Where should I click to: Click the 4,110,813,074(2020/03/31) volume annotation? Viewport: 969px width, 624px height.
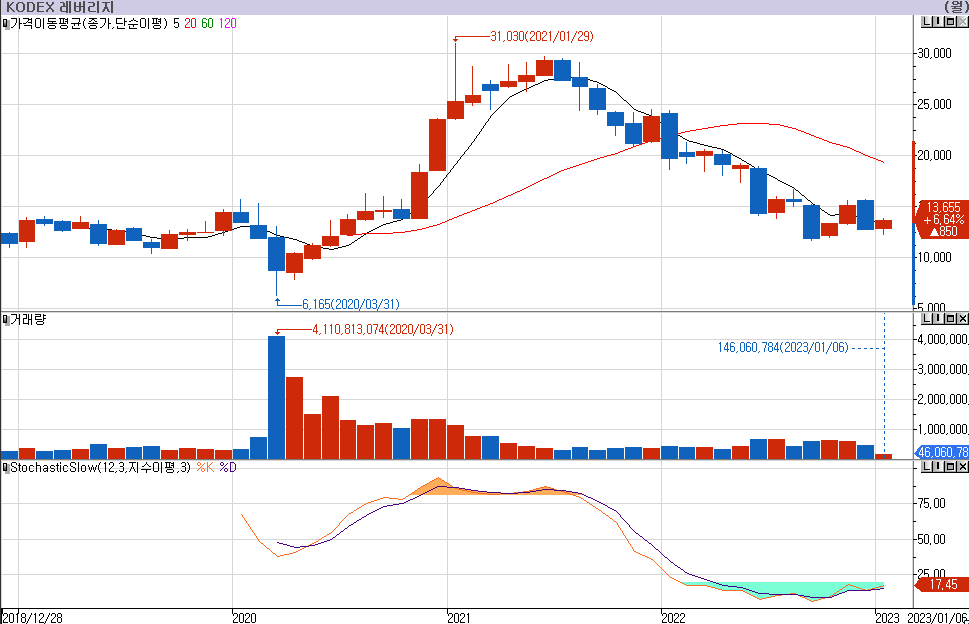[383, 329]
